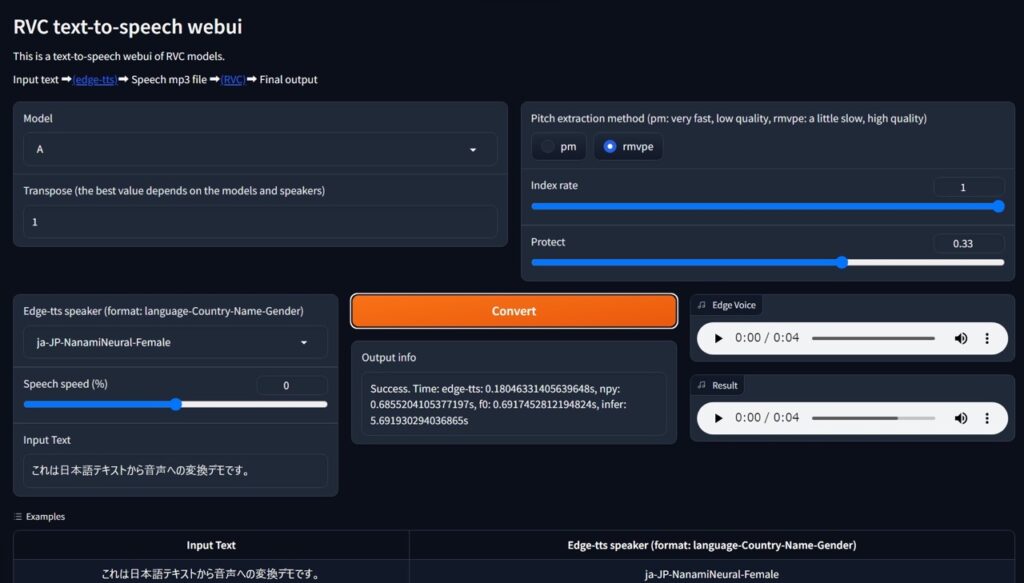The height and width of the screenshot is (583, 1024).
Task: Click the Protect slider handle
Action: [x=842, y=262]
